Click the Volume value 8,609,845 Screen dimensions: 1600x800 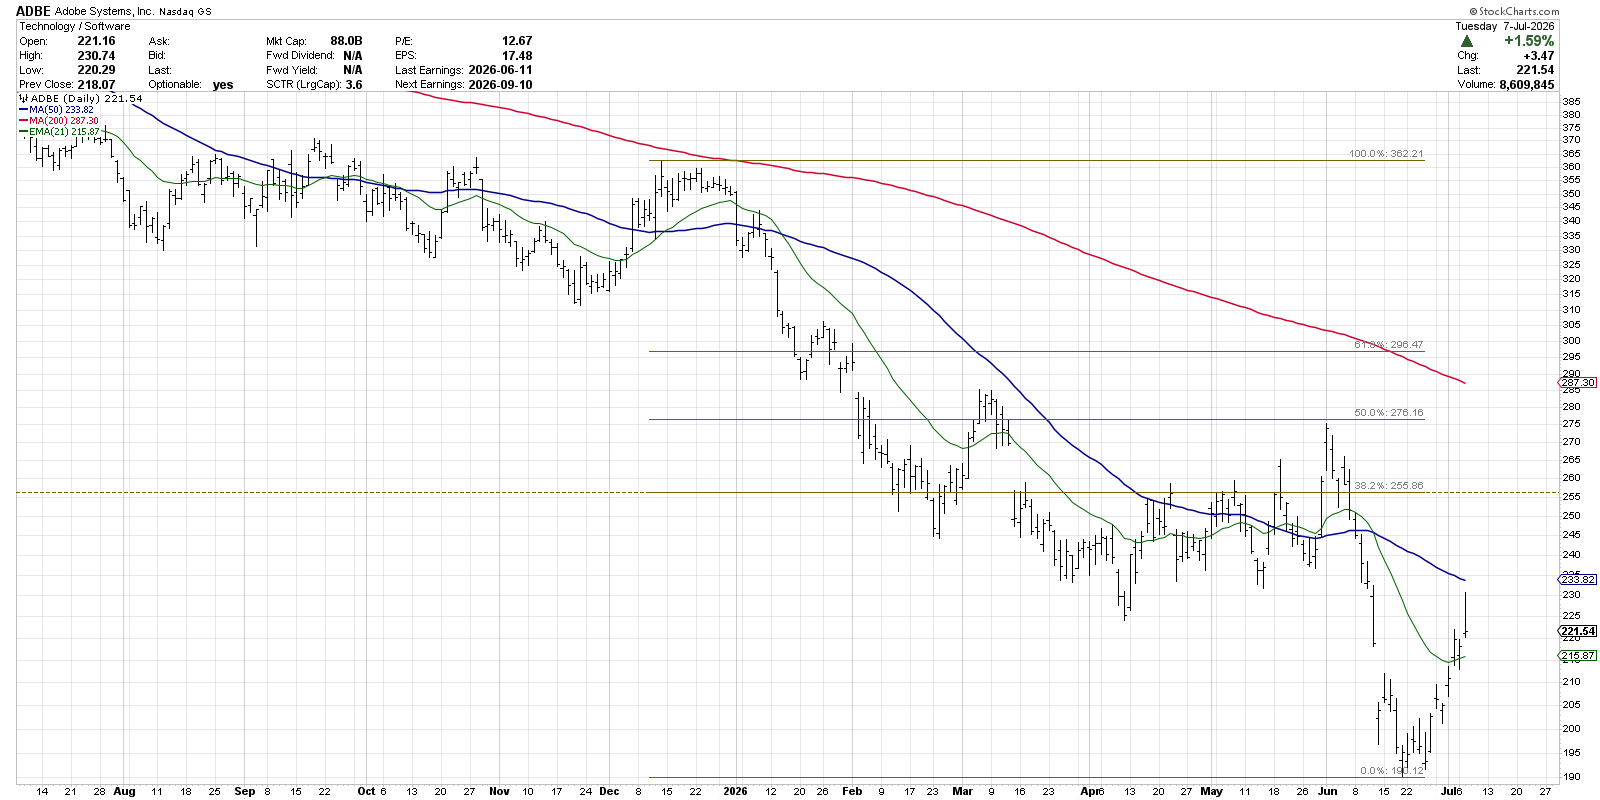click(x=1527, y=85)
